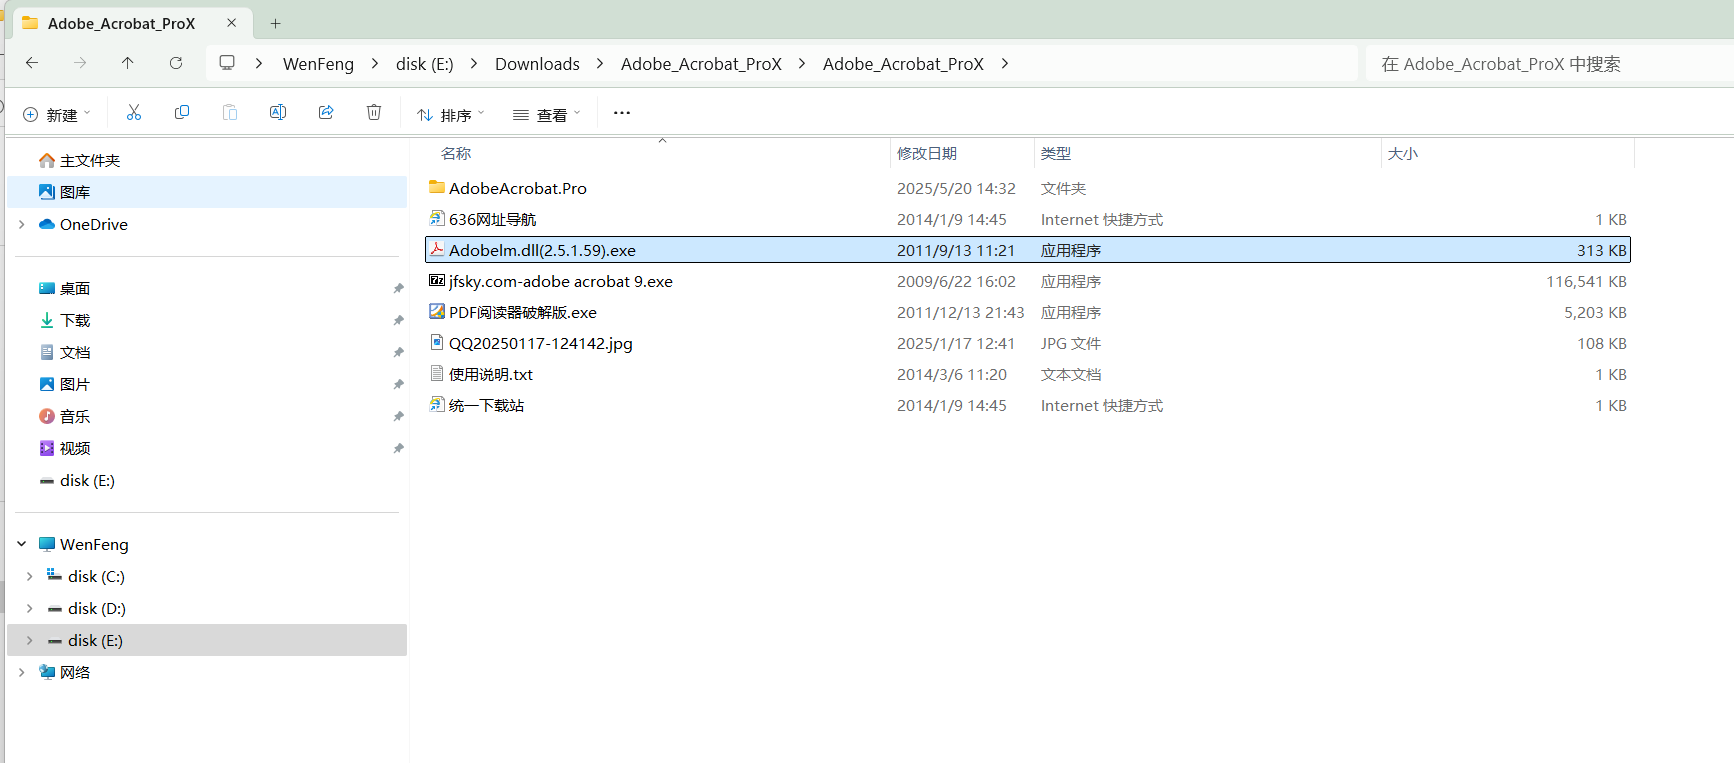The image size is (1734, 763).
Task: Click first Adobe_Acrobat_ProX breadcrumb segment
Action: 701,64
